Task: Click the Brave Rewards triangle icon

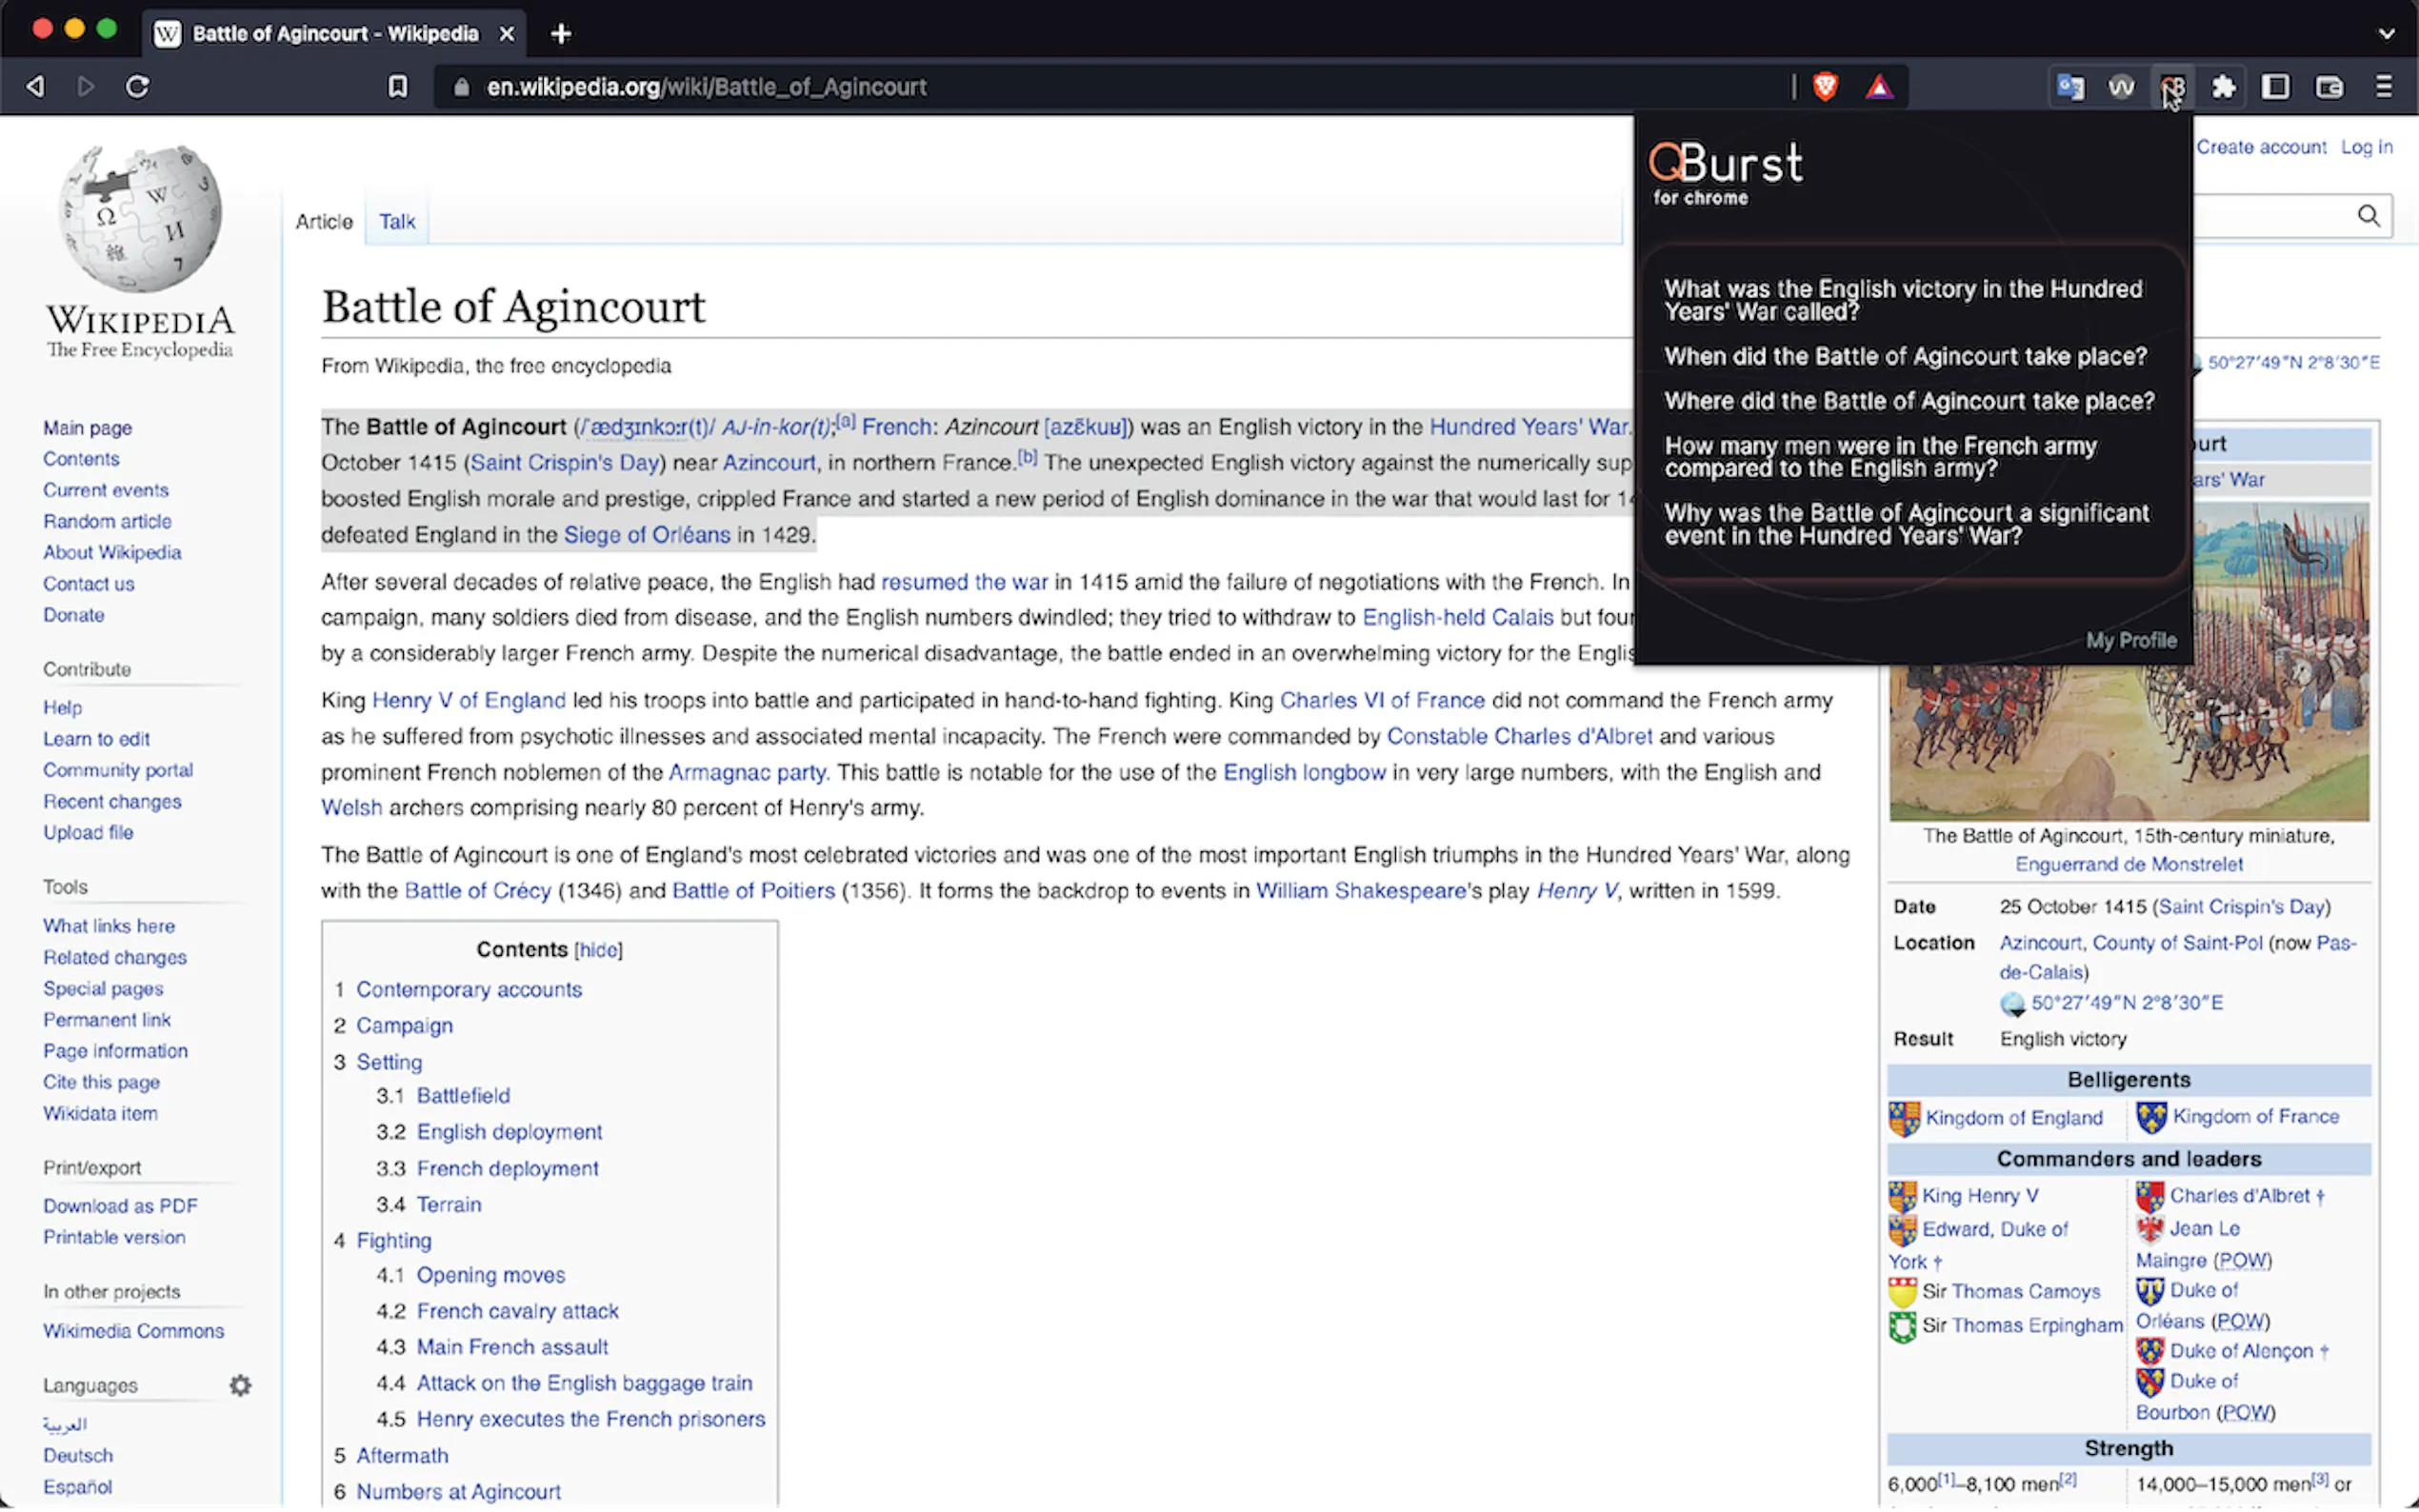Action: click(x=1879, y=87)
